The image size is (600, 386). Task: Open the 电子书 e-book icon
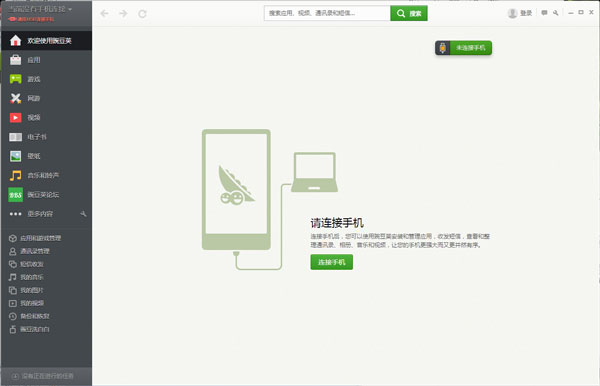pos(15,137)
